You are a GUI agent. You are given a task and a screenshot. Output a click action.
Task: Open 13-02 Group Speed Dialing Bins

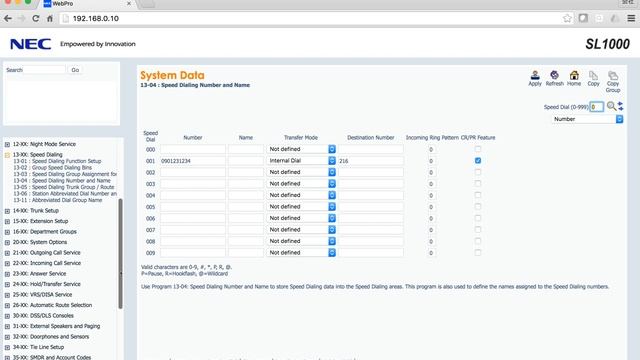point(53,167)
